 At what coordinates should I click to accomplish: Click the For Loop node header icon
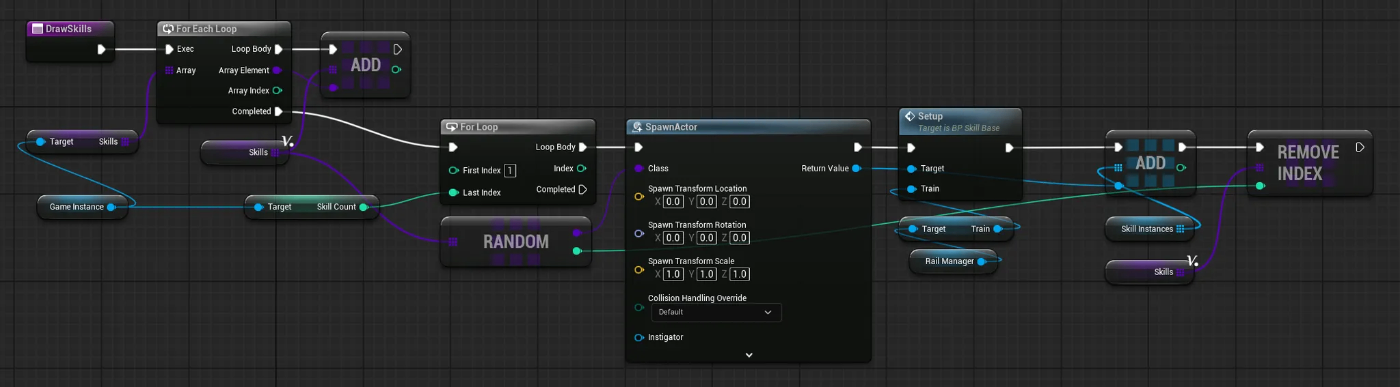(451, 127)
